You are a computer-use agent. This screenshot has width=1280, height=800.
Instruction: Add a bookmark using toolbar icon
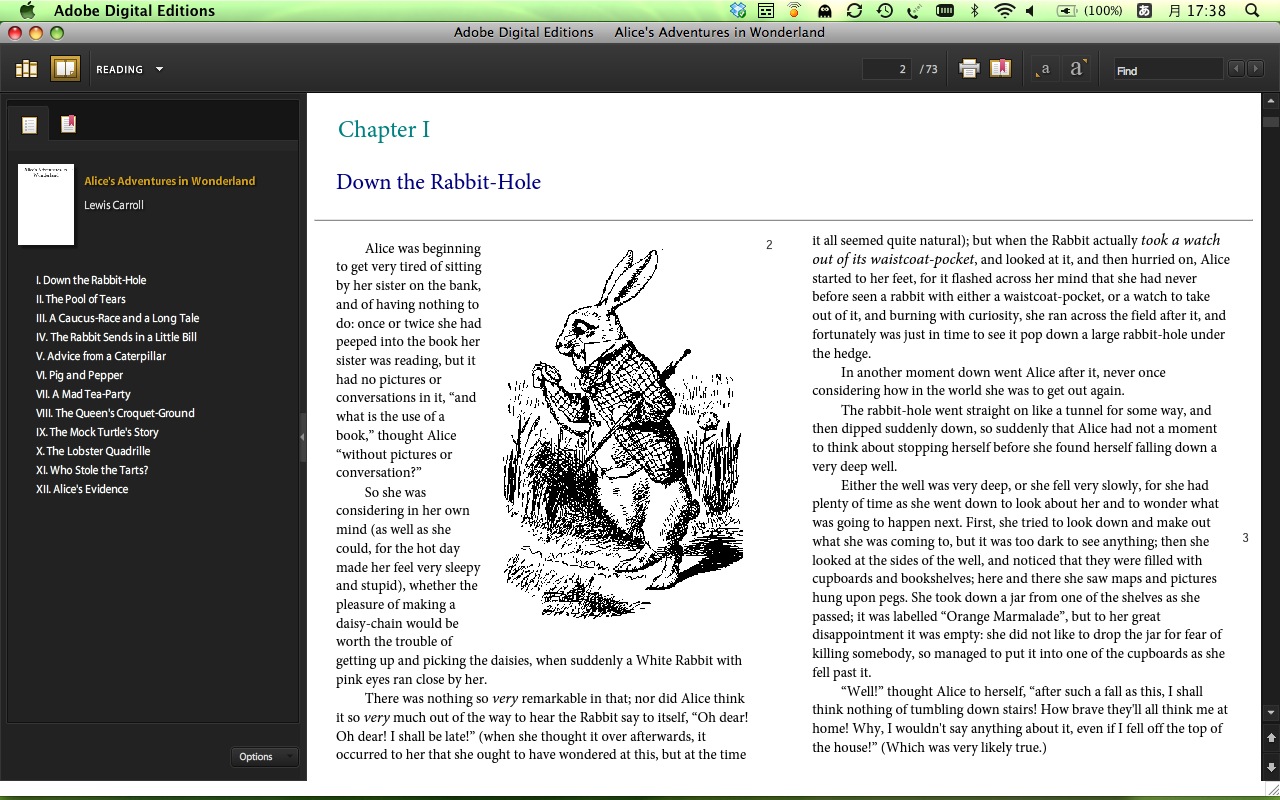pyautogui.click(x=1000, y=69)
